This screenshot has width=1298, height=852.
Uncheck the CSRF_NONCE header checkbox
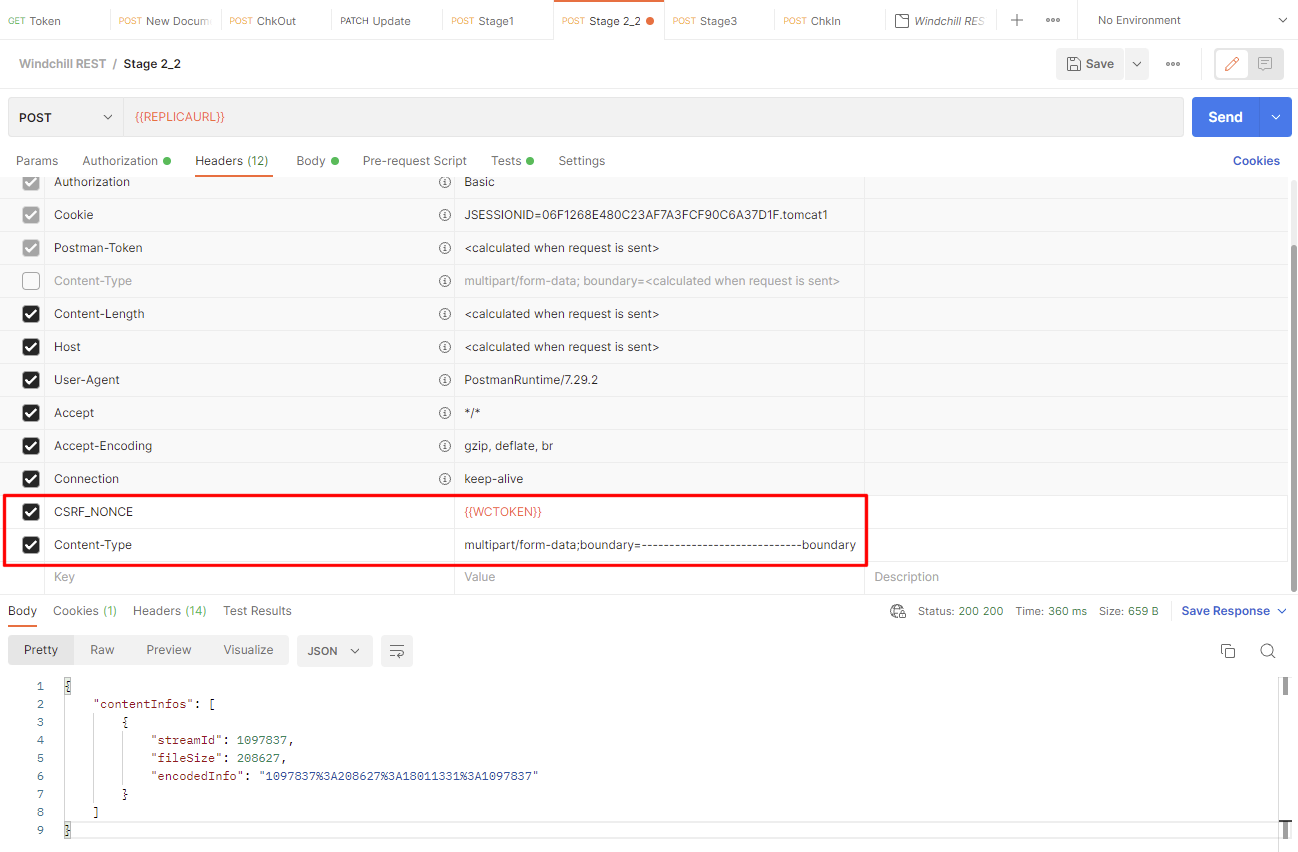[31, 512]
